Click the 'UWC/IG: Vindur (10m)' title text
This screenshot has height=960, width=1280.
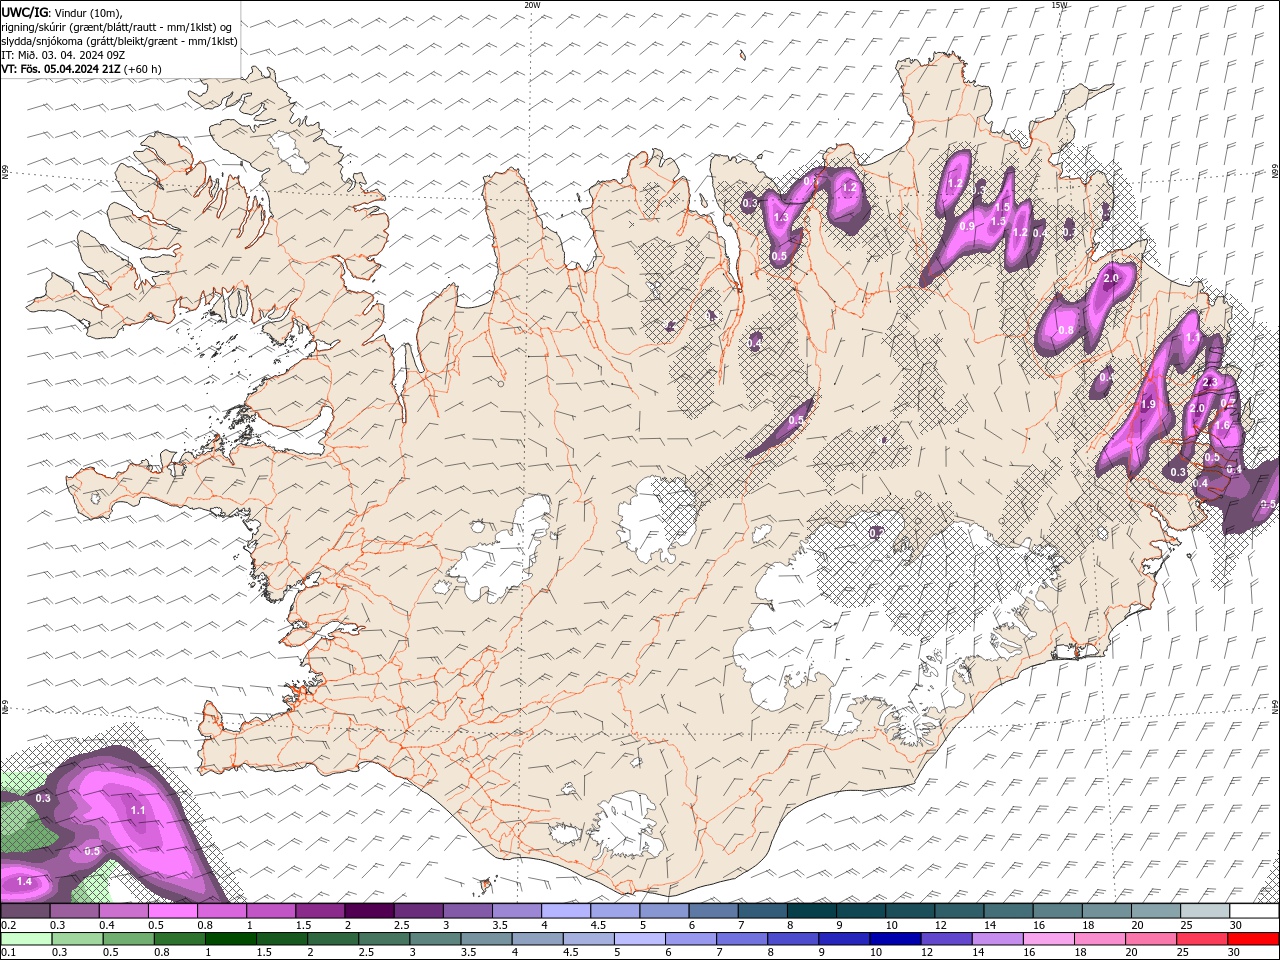coord(63,12)
